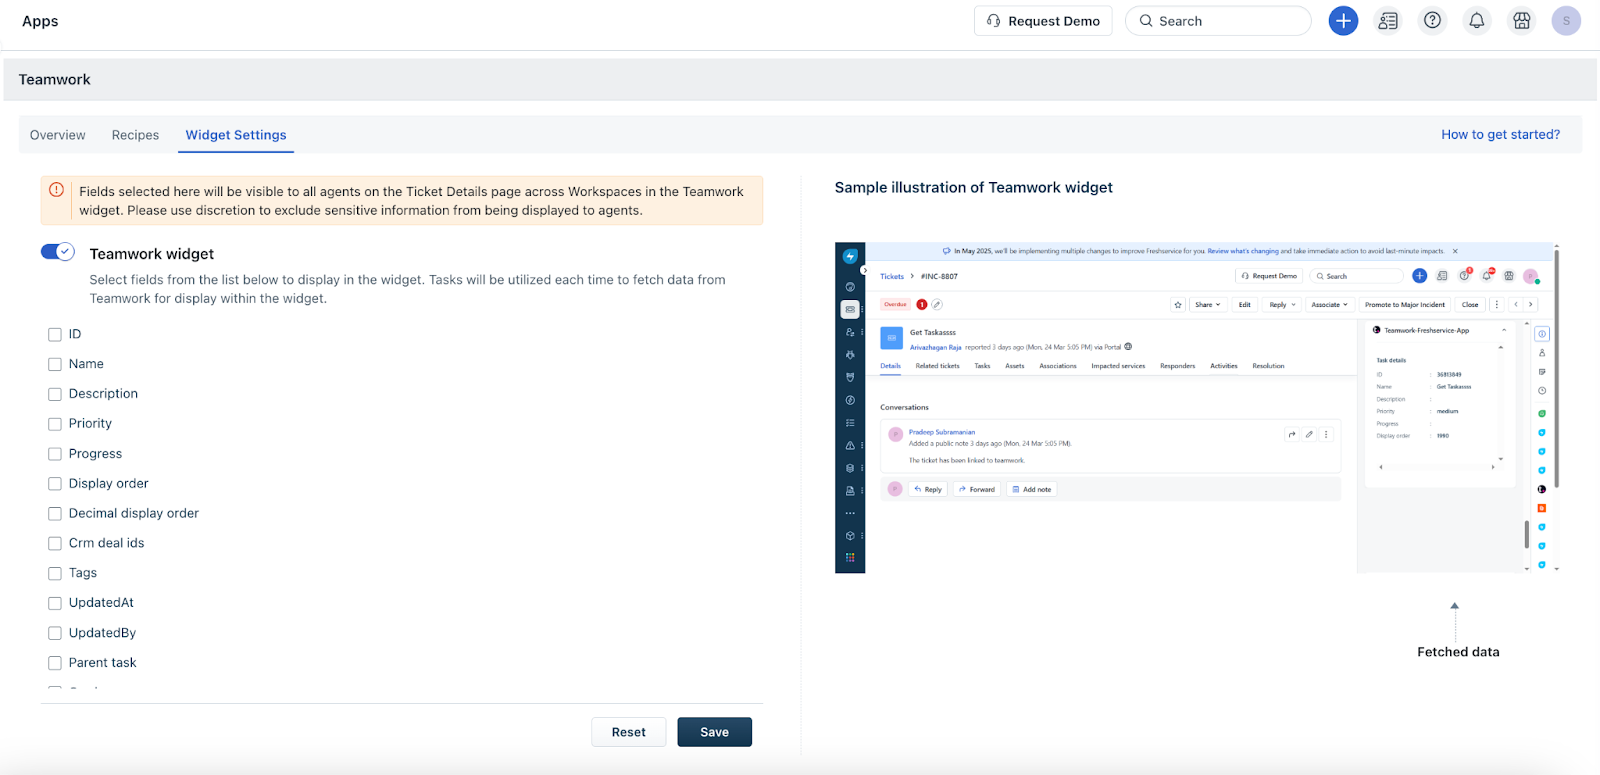Tick the Priority checkbox
This screenshot has height=775, width=1600.
click(x=55, y=425)
